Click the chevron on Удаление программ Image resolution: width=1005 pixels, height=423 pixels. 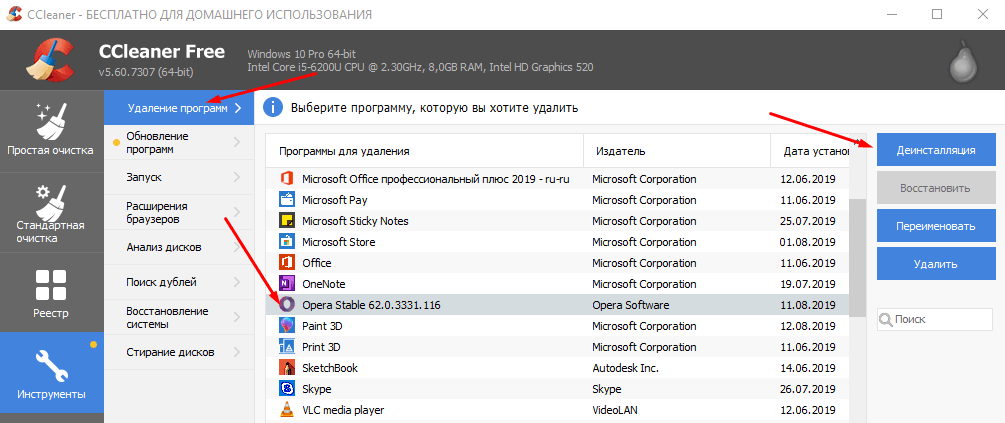(238, 108)
